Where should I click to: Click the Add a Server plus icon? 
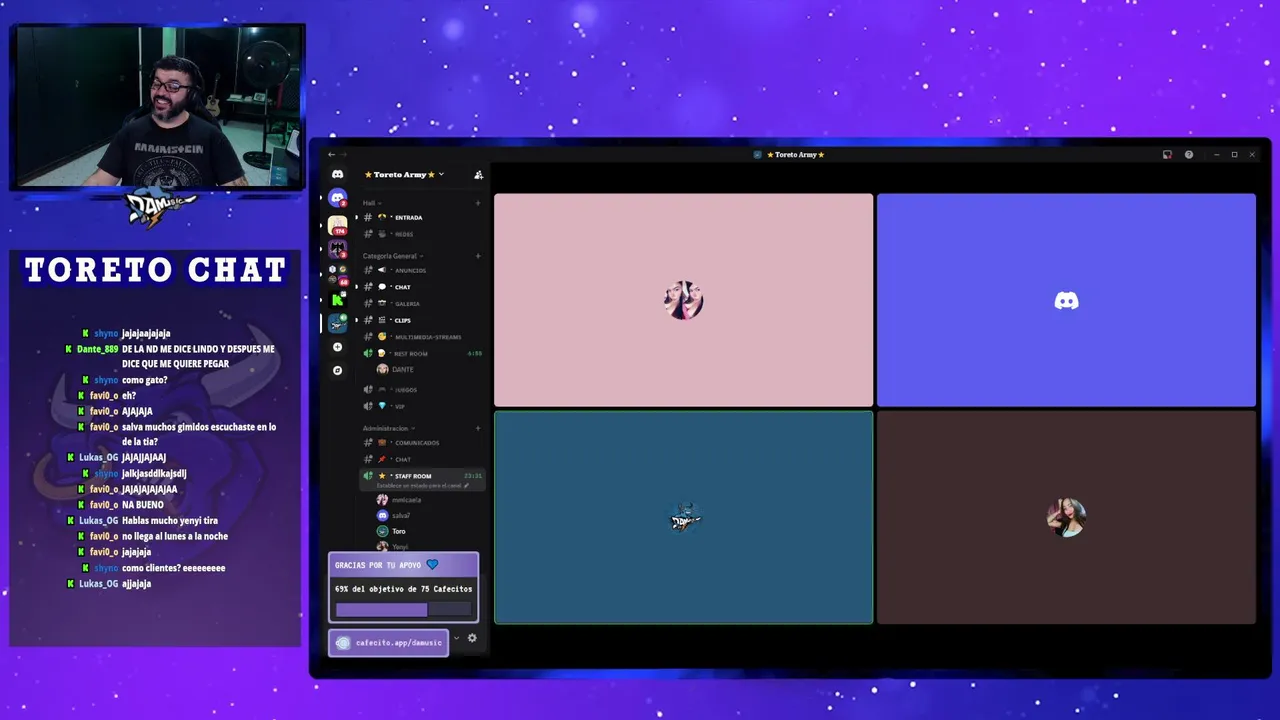(x=337, y=347)
